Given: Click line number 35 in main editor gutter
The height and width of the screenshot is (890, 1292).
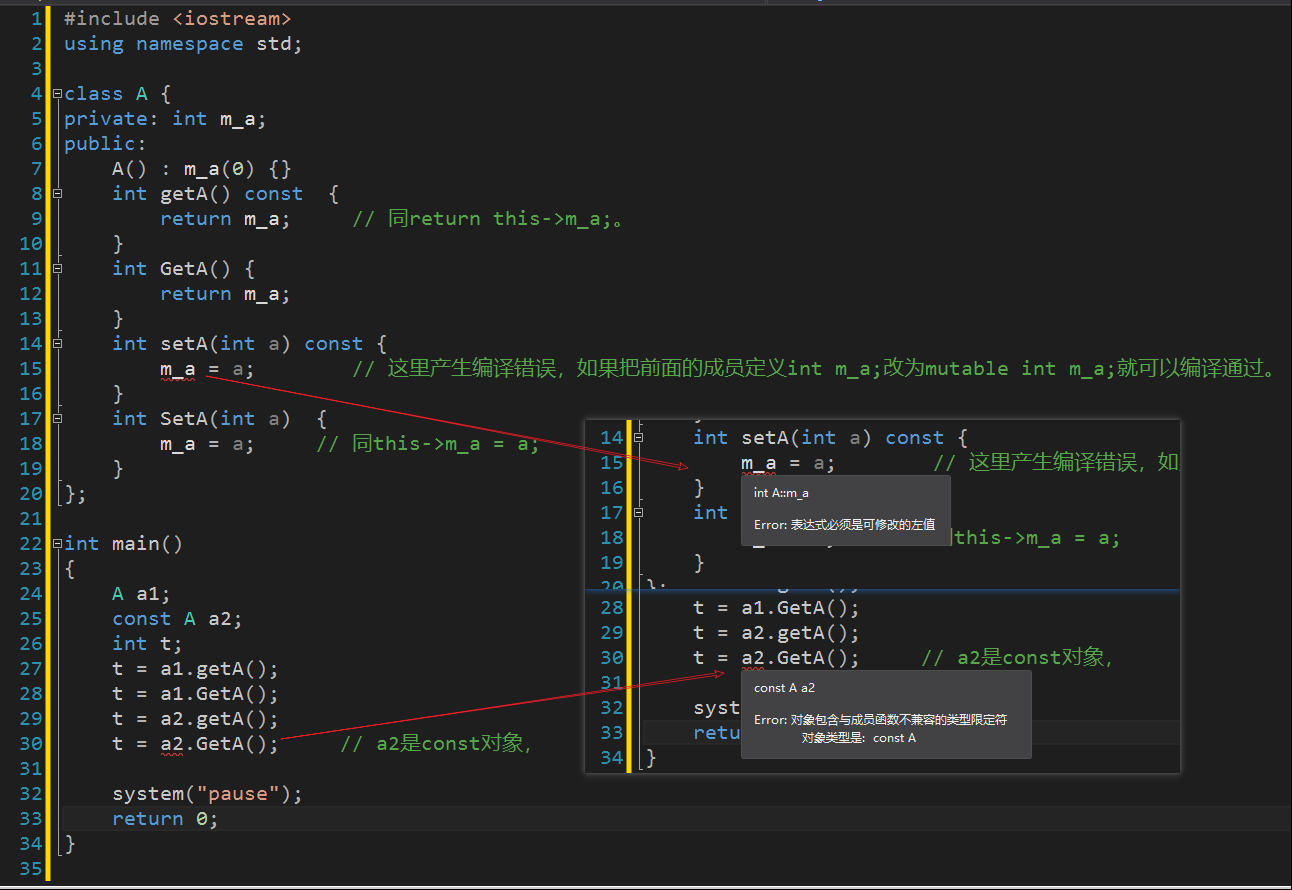Looking at the screenshot, I should 31,868.
